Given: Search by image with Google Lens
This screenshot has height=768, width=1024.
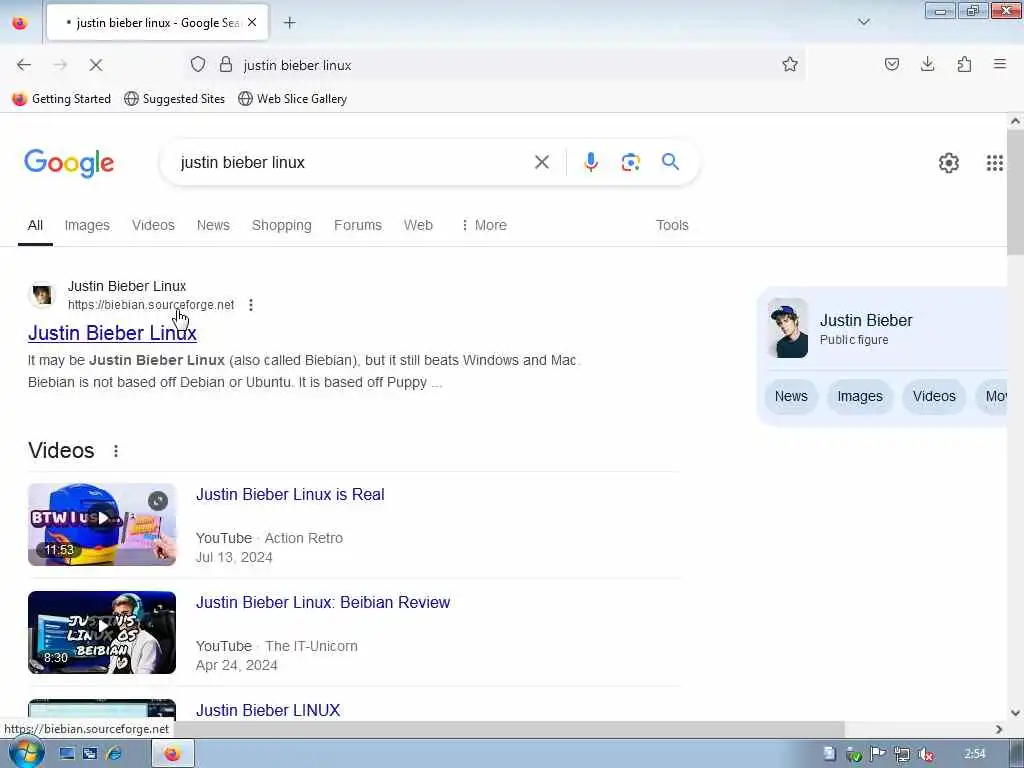Looking at the screenshot, I should click(x=630, y=162).
